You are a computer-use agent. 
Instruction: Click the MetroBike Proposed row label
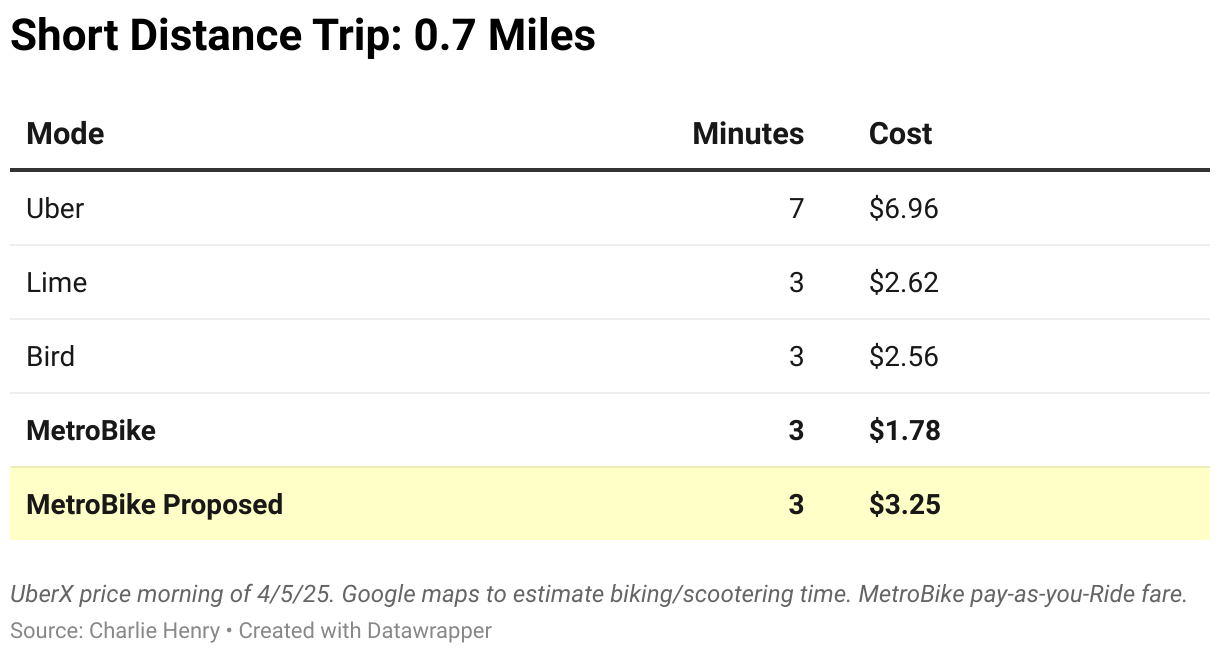coord(155,505)
